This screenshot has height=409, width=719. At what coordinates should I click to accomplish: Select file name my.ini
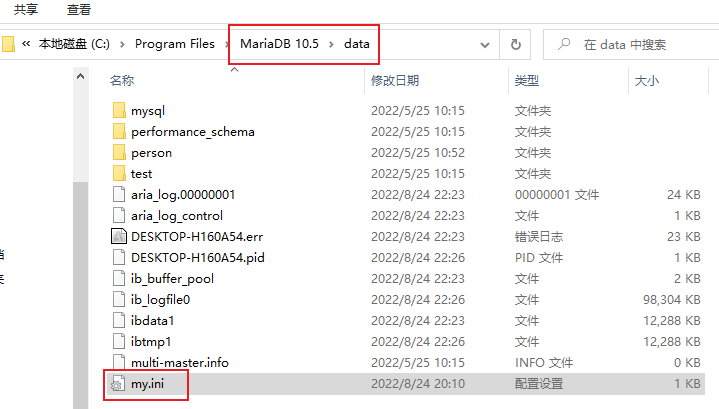147,384
